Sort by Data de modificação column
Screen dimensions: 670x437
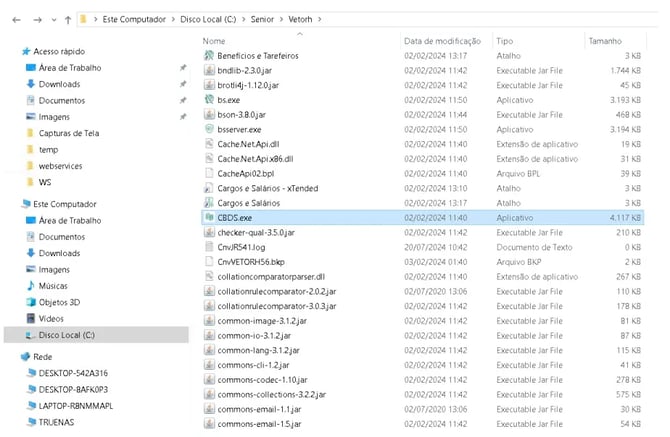(443, 41)
